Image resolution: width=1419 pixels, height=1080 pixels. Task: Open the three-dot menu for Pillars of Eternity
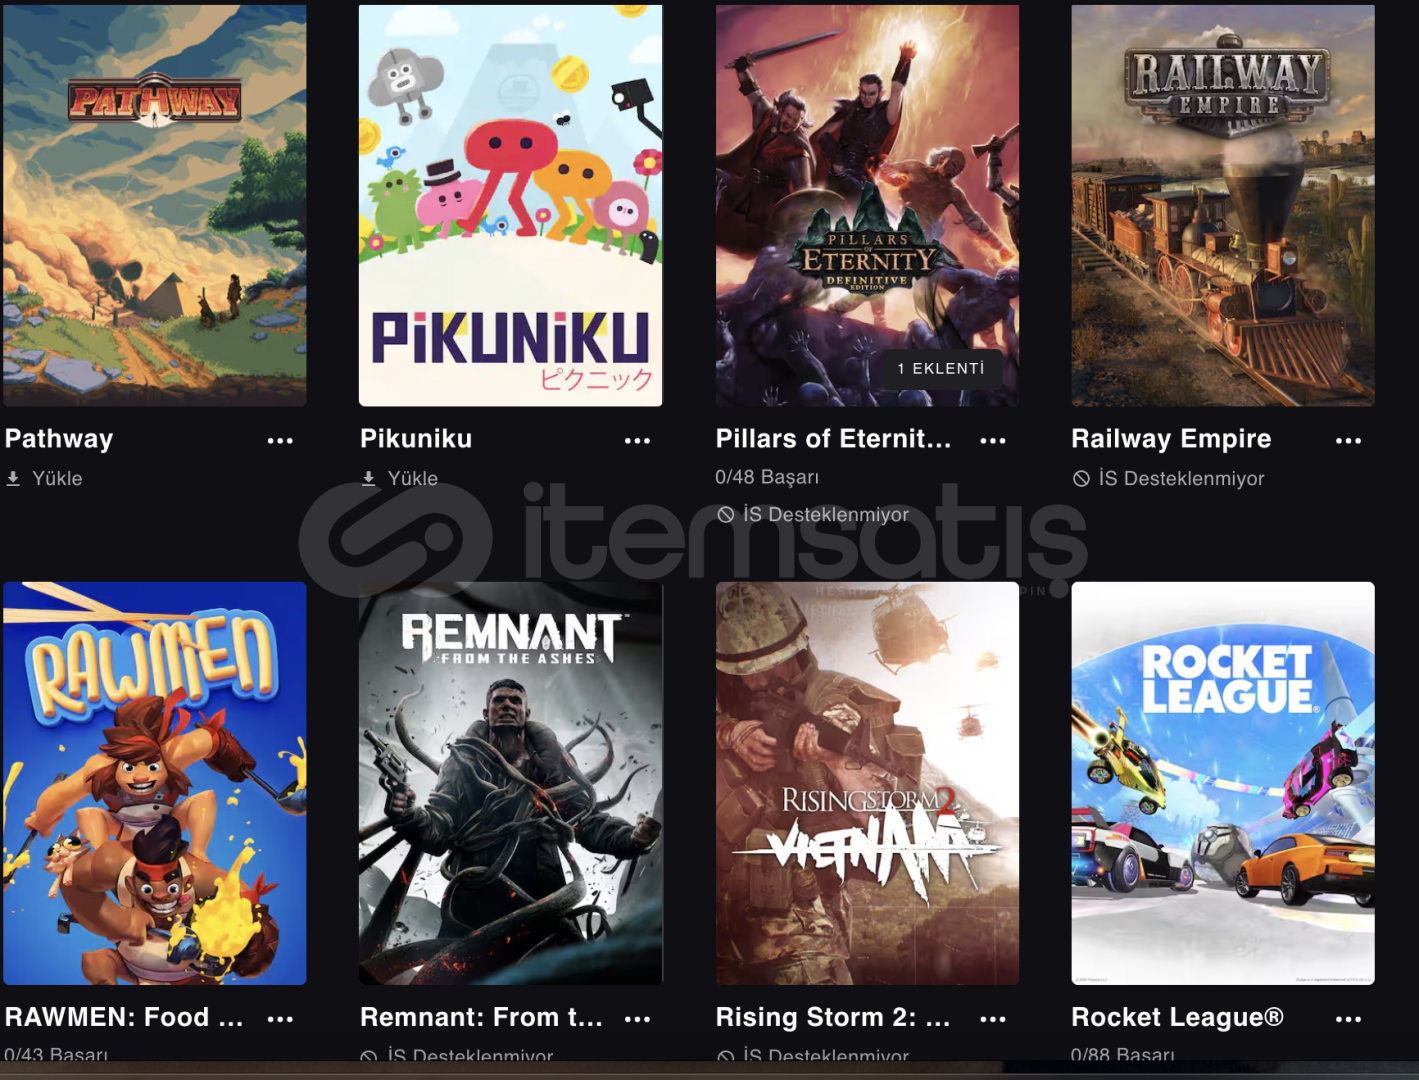pos(993,440)
